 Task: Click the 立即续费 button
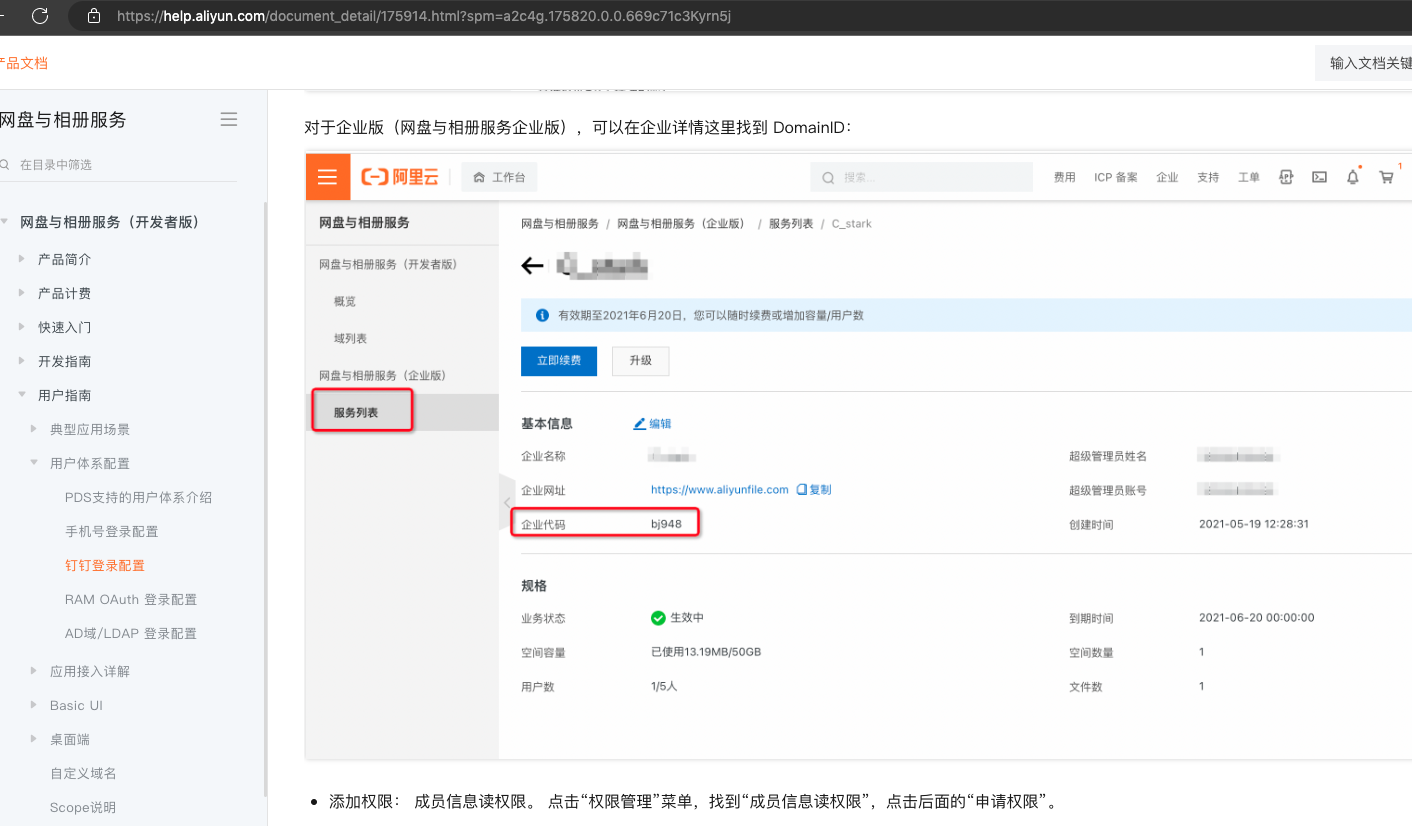559,360
